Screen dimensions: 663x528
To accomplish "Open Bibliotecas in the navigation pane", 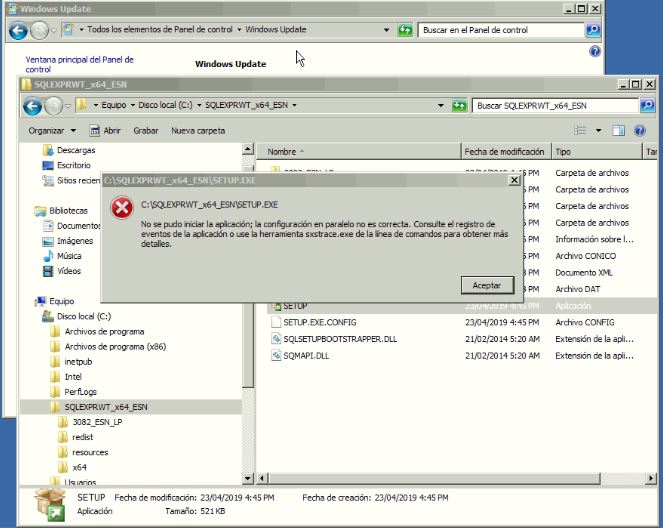I will (x=61, y=211).
